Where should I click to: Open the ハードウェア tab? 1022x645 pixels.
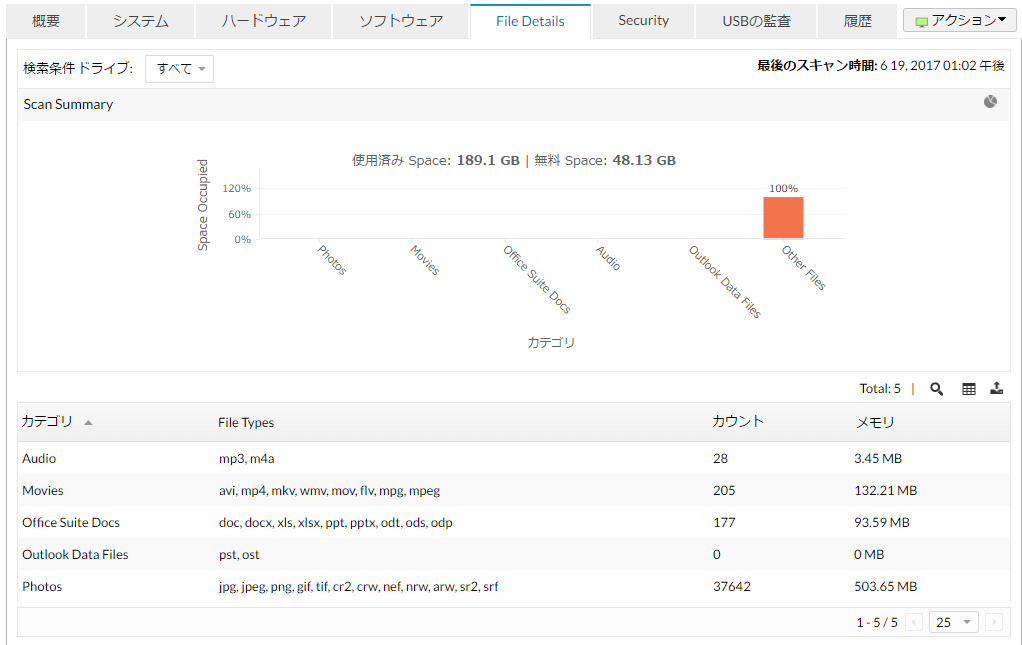(263, 21)
